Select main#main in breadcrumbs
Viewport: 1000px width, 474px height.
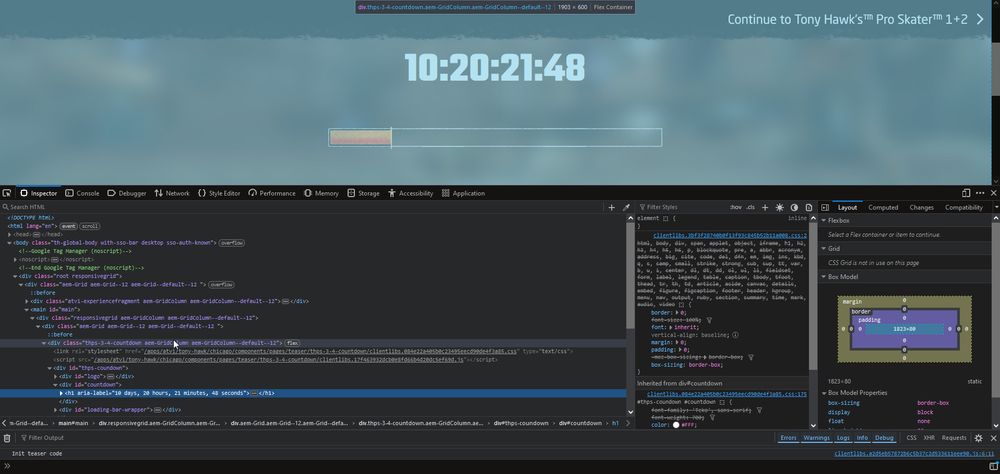point(73,423)
